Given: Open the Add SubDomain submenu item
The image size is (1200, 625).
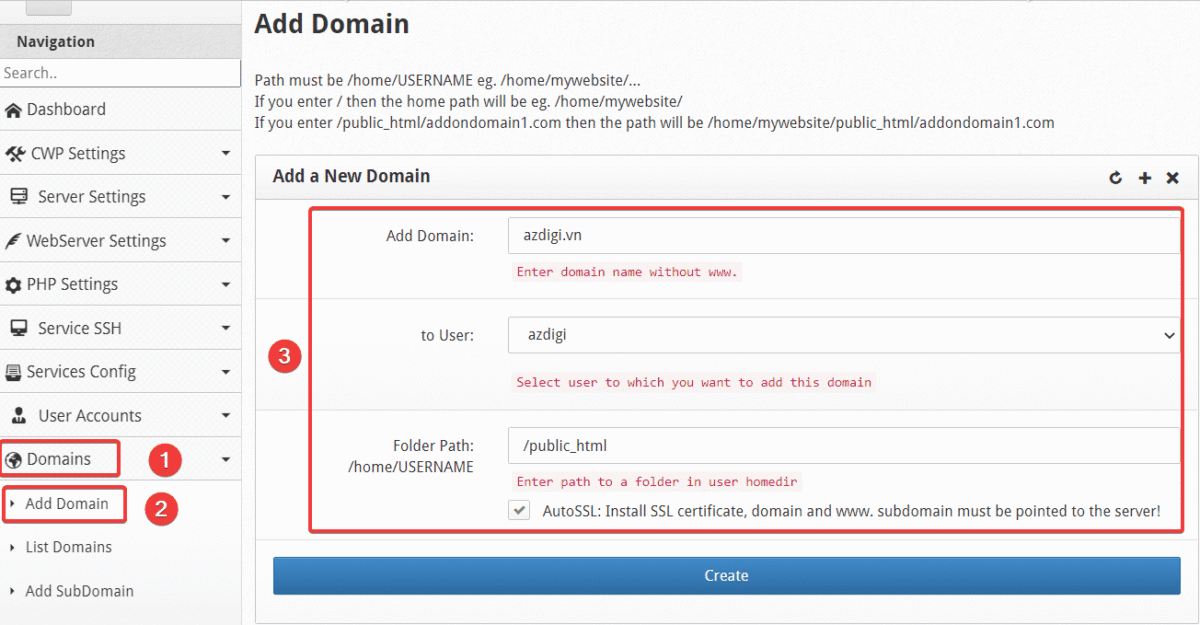Looking at the screenshot, I should [x=79, y=591].
